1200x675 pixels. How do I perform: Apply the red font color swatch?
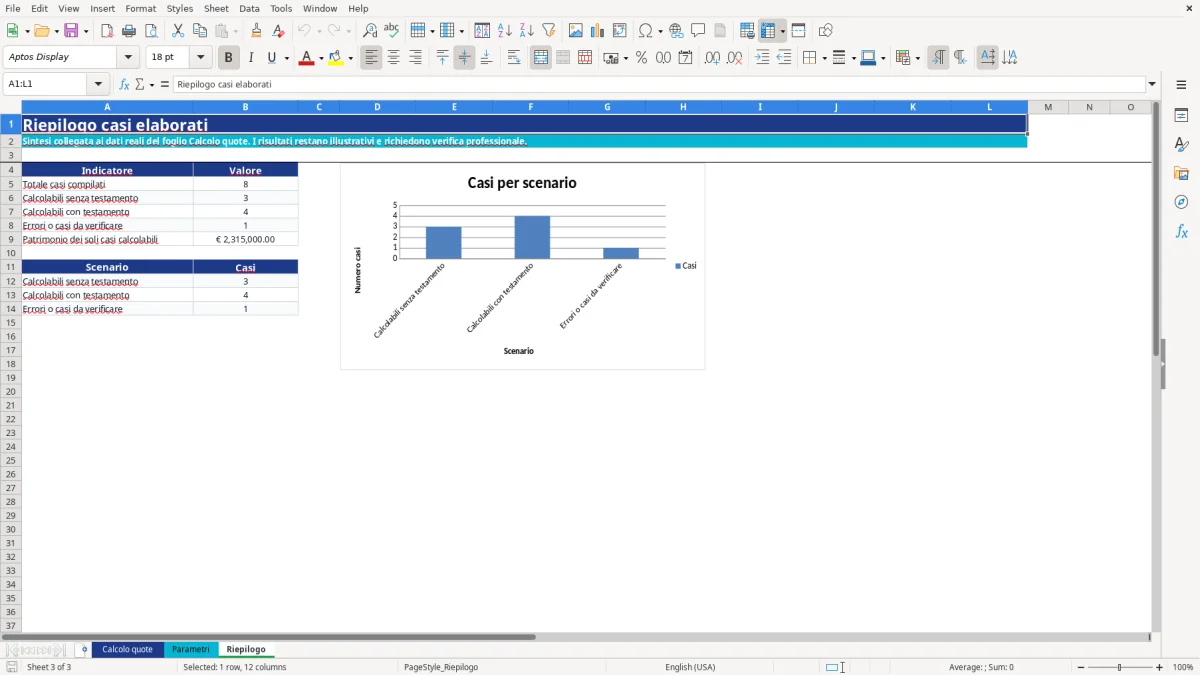pos(305,58)
